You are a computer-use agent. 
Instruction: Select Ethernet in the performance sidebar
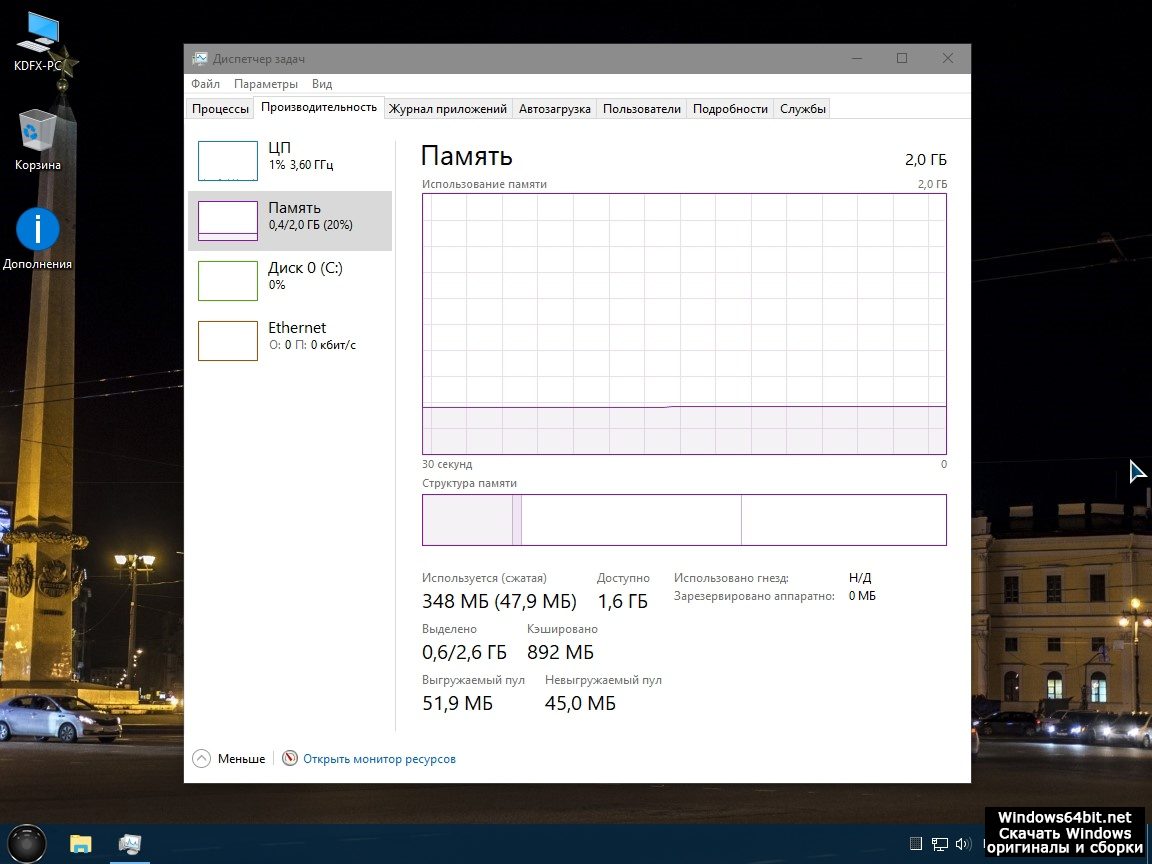pos(290,340)
